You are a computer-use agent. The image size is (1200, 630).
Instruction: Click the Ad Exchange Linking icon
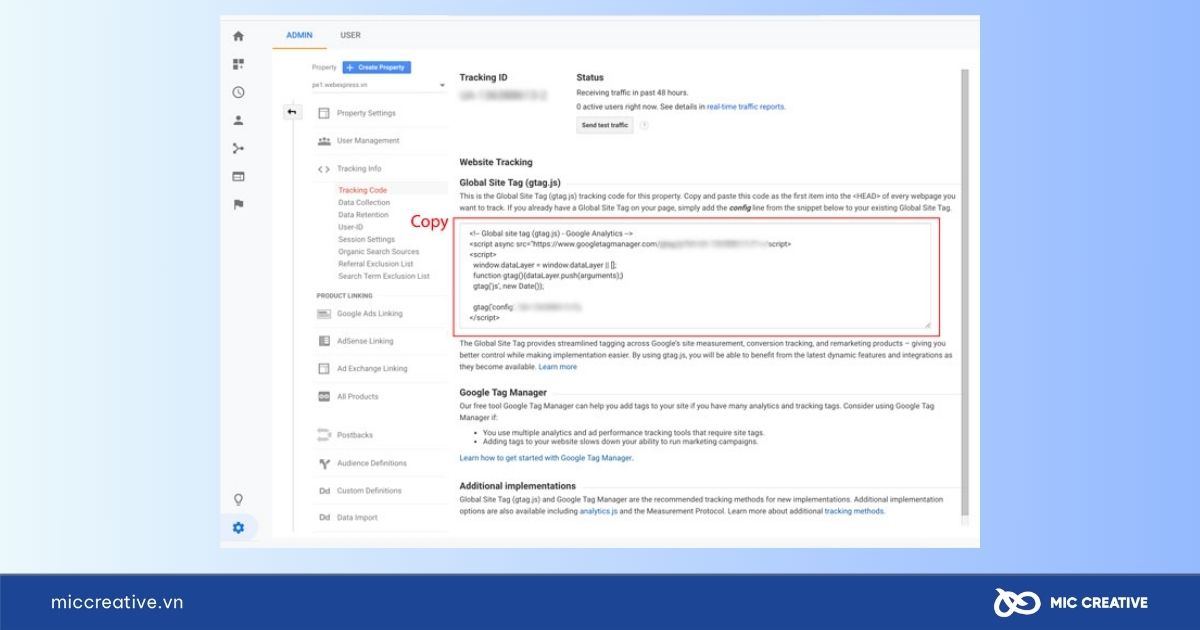[x=324, y=368]
